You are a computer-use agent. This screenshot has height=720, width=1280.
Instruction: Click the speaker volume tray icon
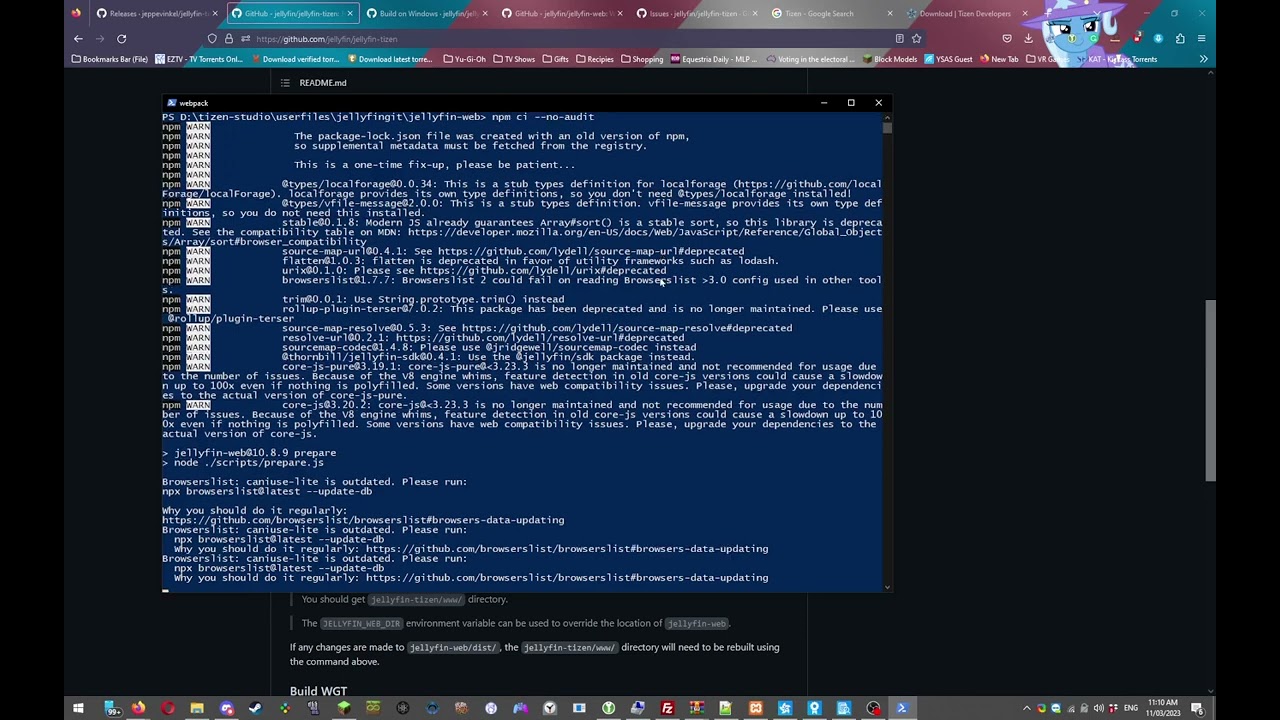1098,709
